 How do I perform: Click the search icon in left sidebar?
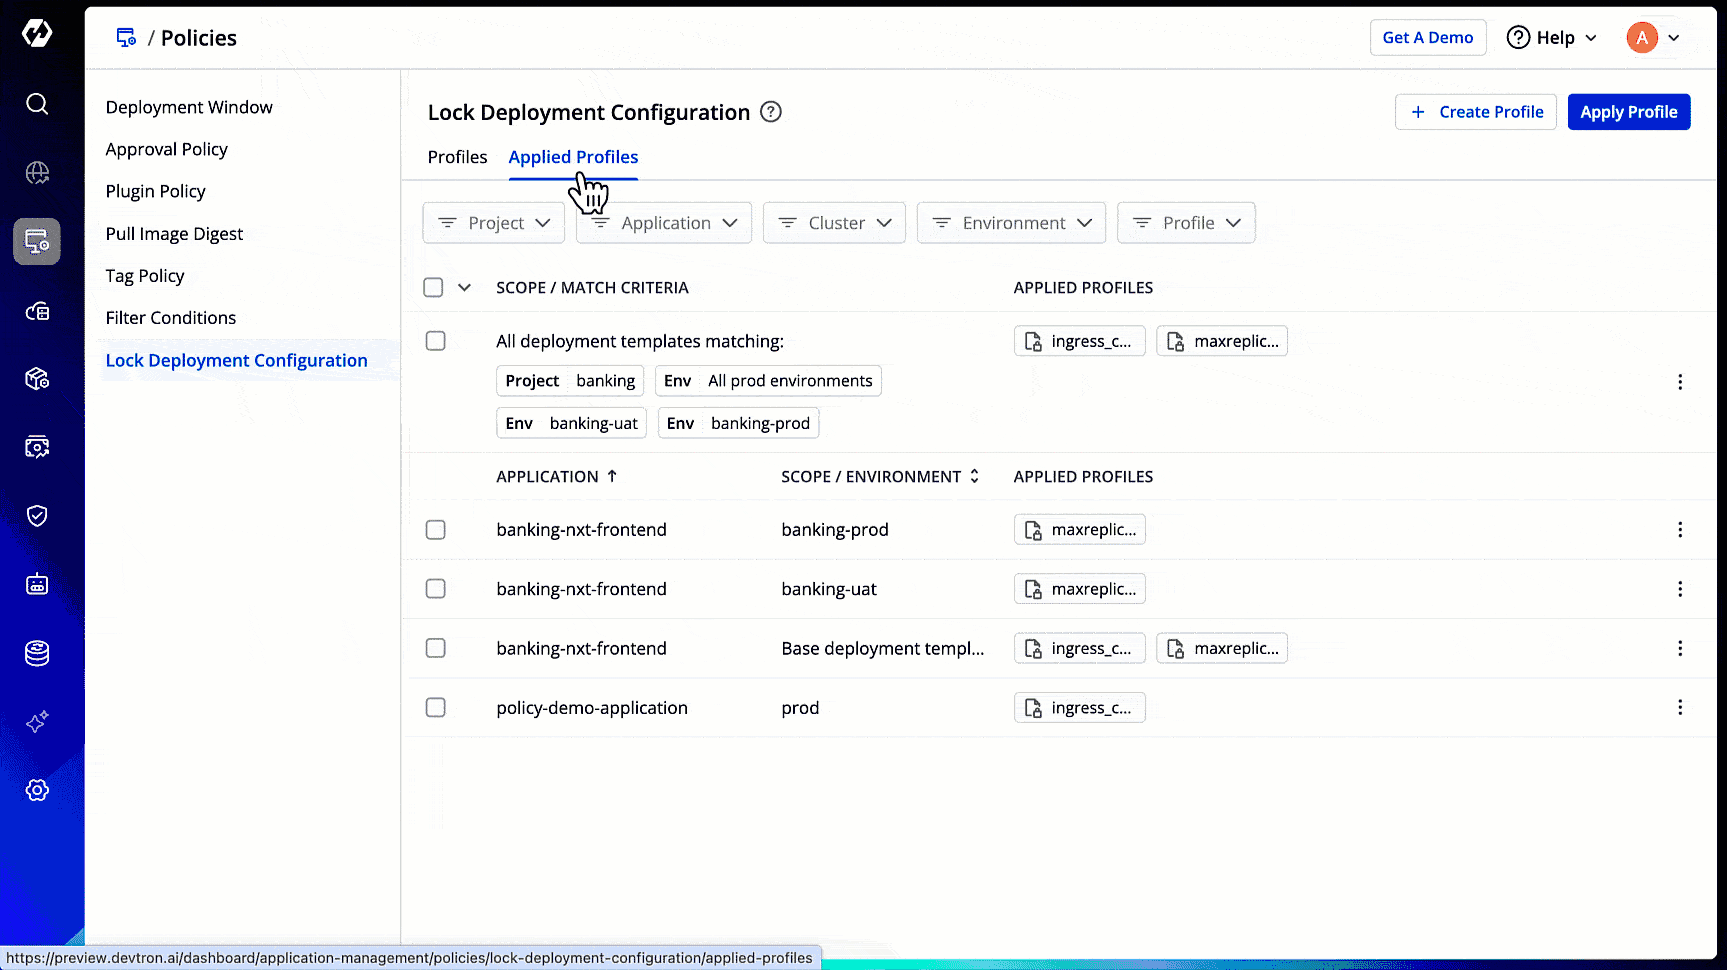(x=37, y=104)
